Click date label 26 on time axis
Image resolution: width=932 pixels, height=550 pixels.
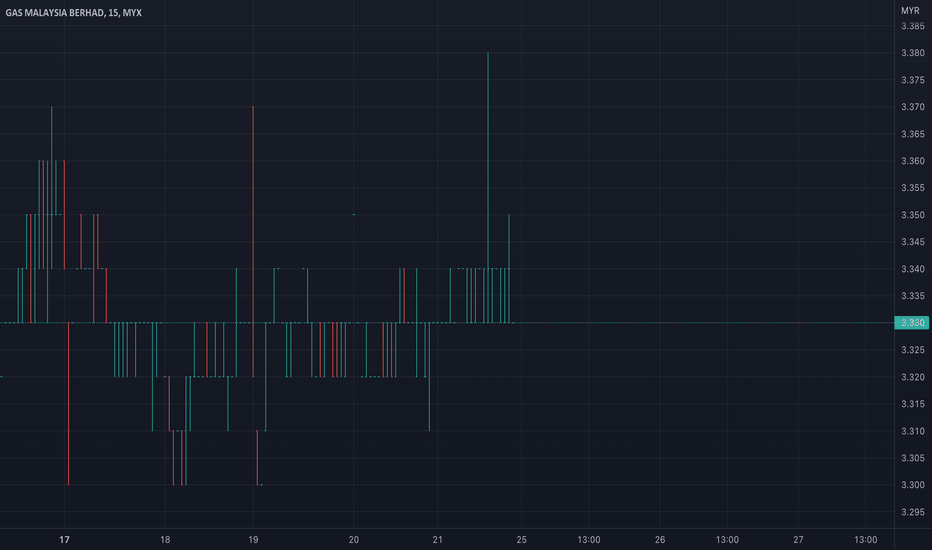(x=660, y=540)
